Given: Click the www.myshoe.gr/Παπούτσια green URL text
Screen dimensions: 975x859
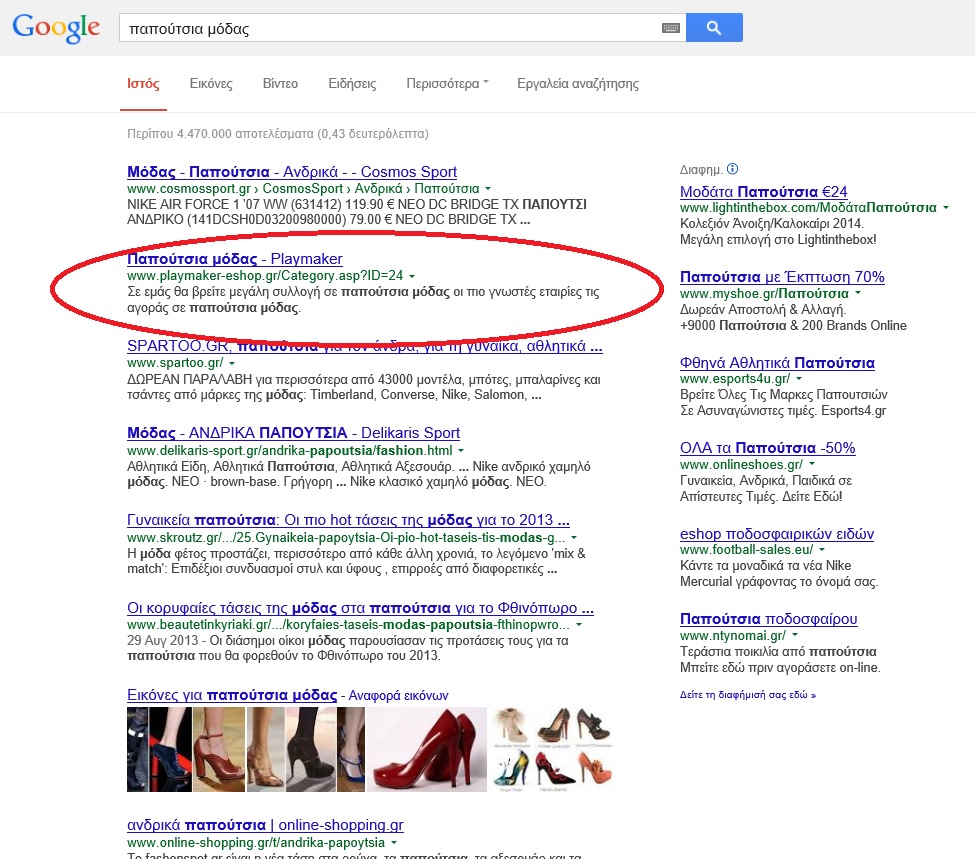Looking at the screenshot, I should (x=764, y=293).
